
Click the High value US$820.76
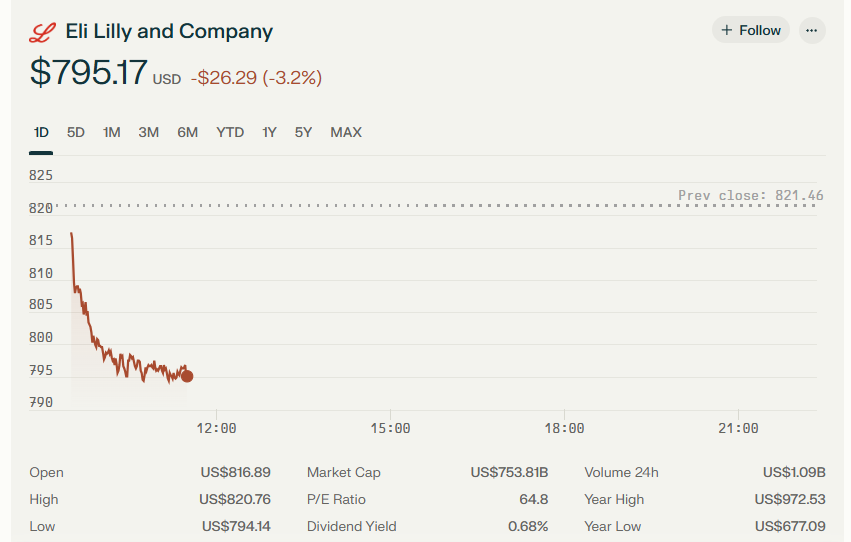click(235, 499)
